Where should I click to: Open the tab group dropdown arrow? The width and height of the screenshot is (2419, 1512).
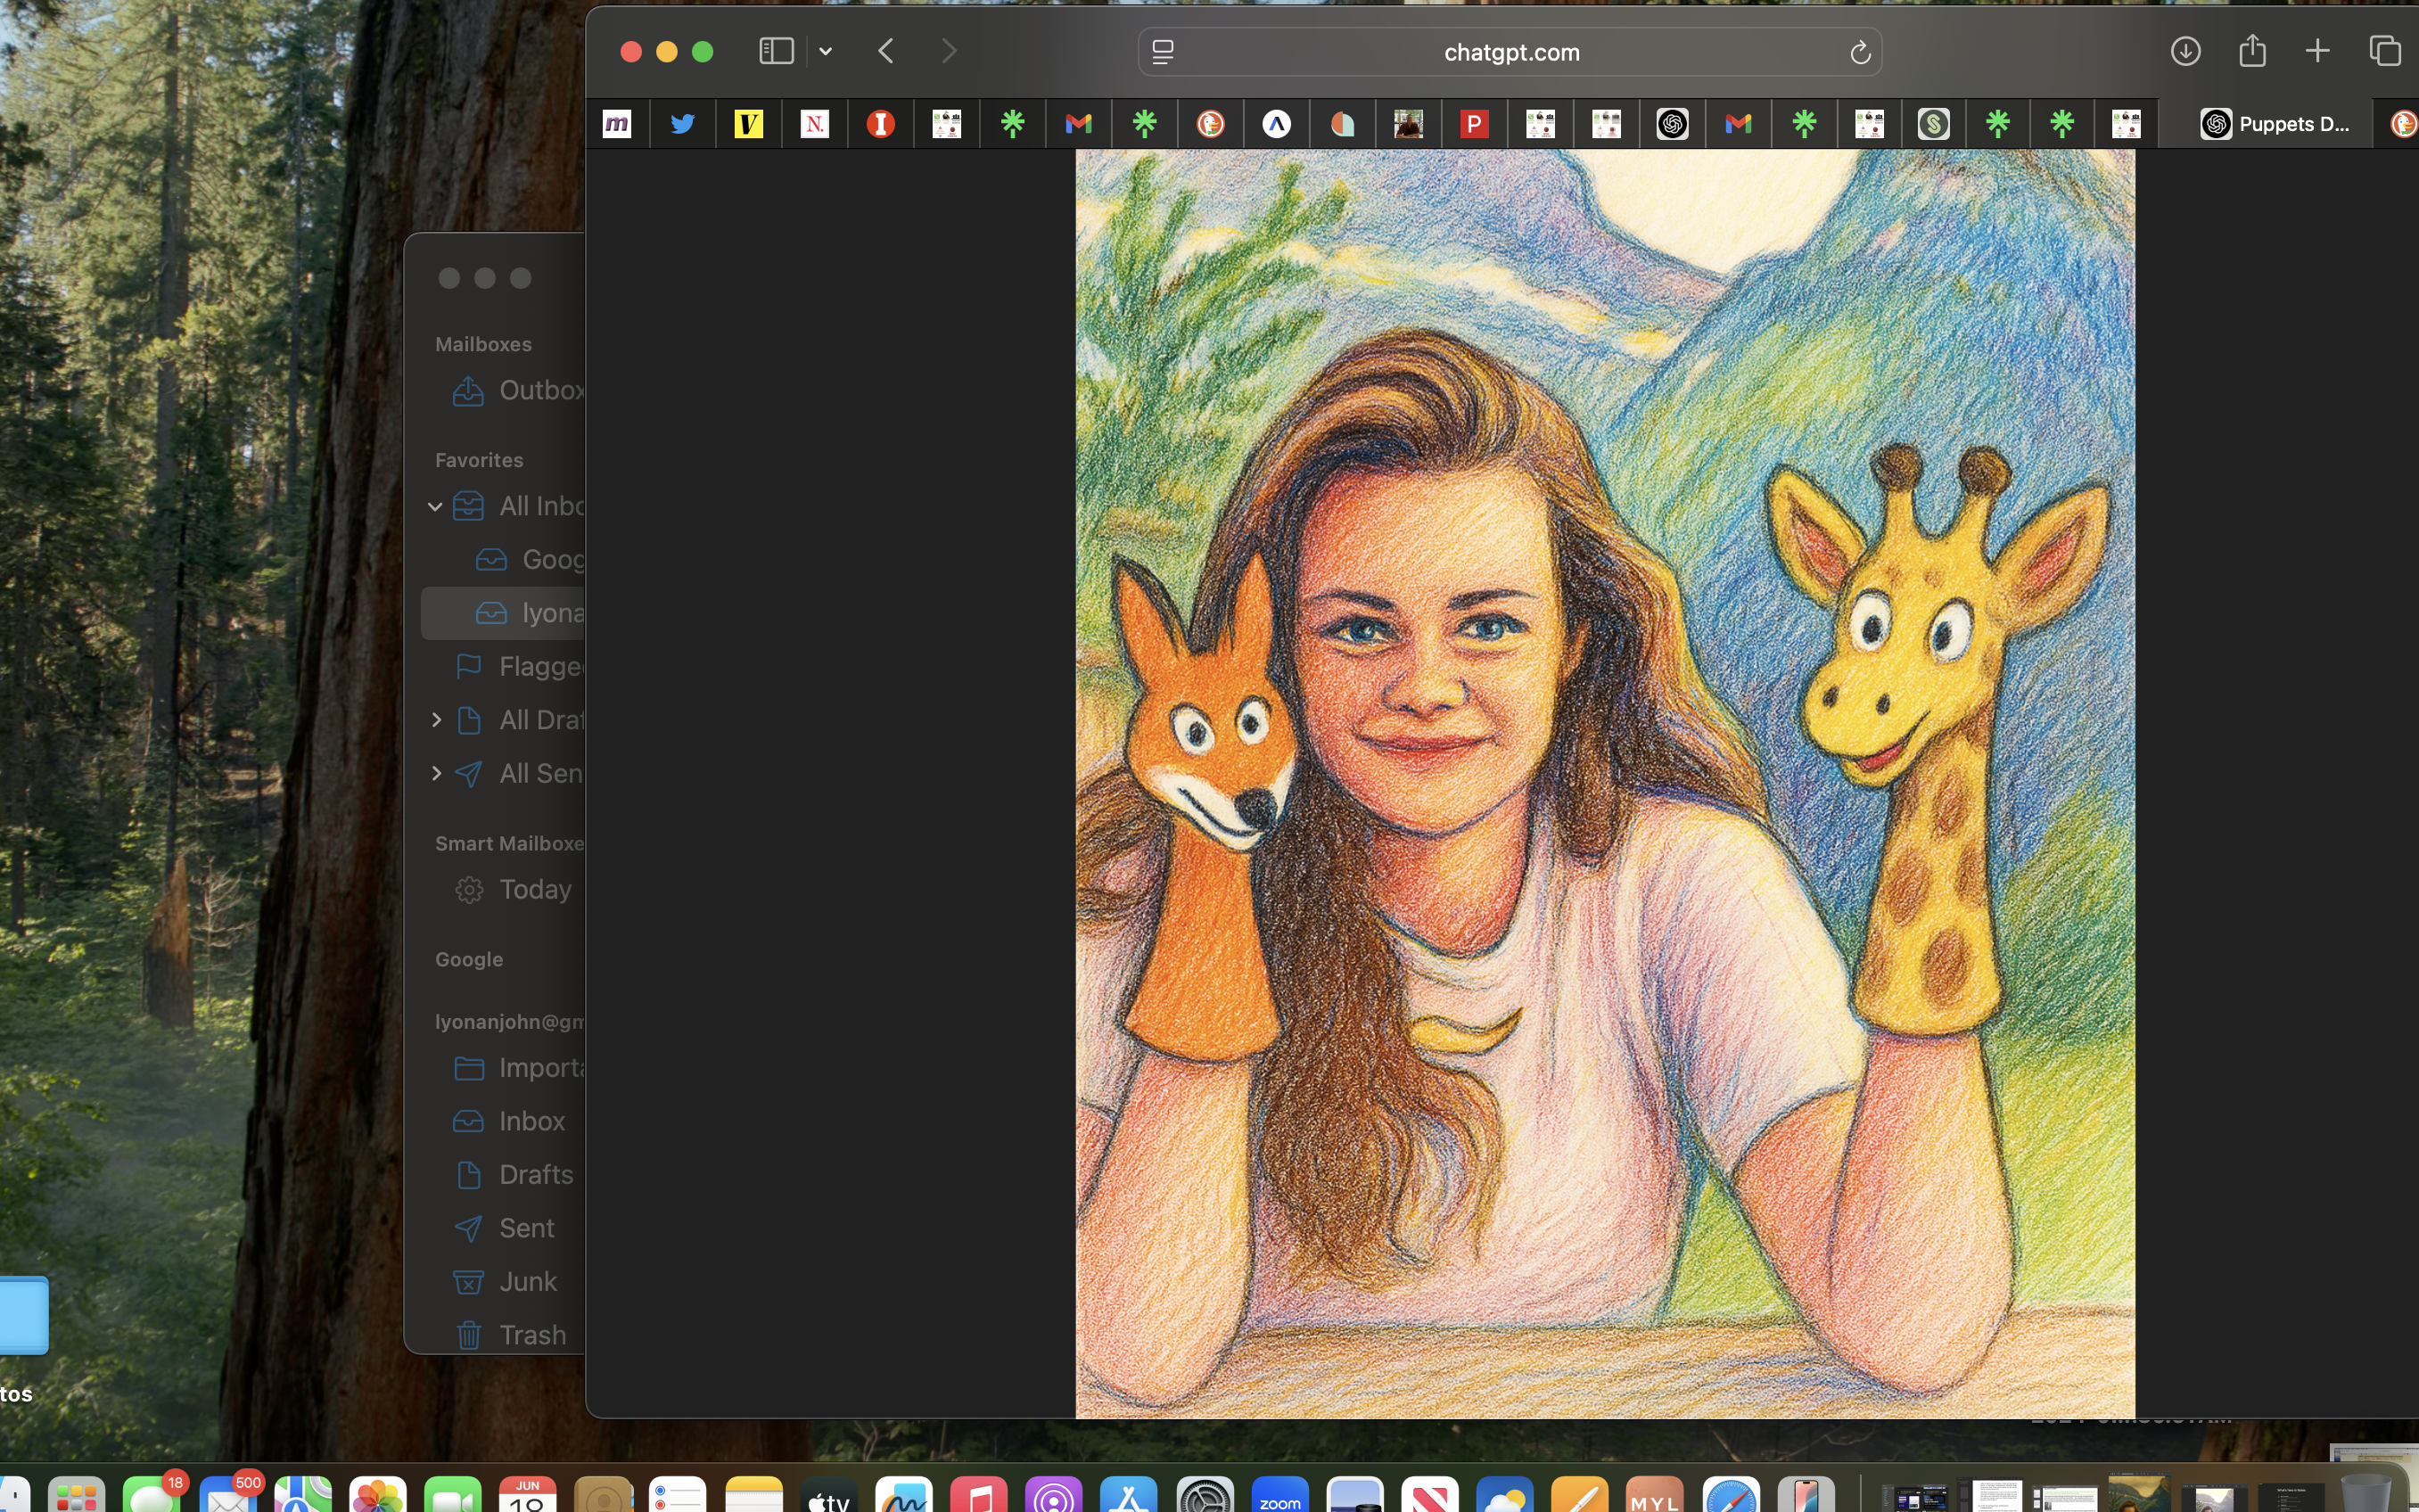[x=826, y=51]
